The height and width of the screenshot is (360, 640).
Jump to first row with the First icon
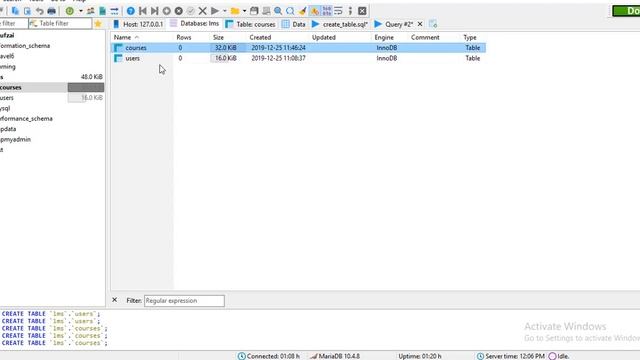(x=142, y=11)
